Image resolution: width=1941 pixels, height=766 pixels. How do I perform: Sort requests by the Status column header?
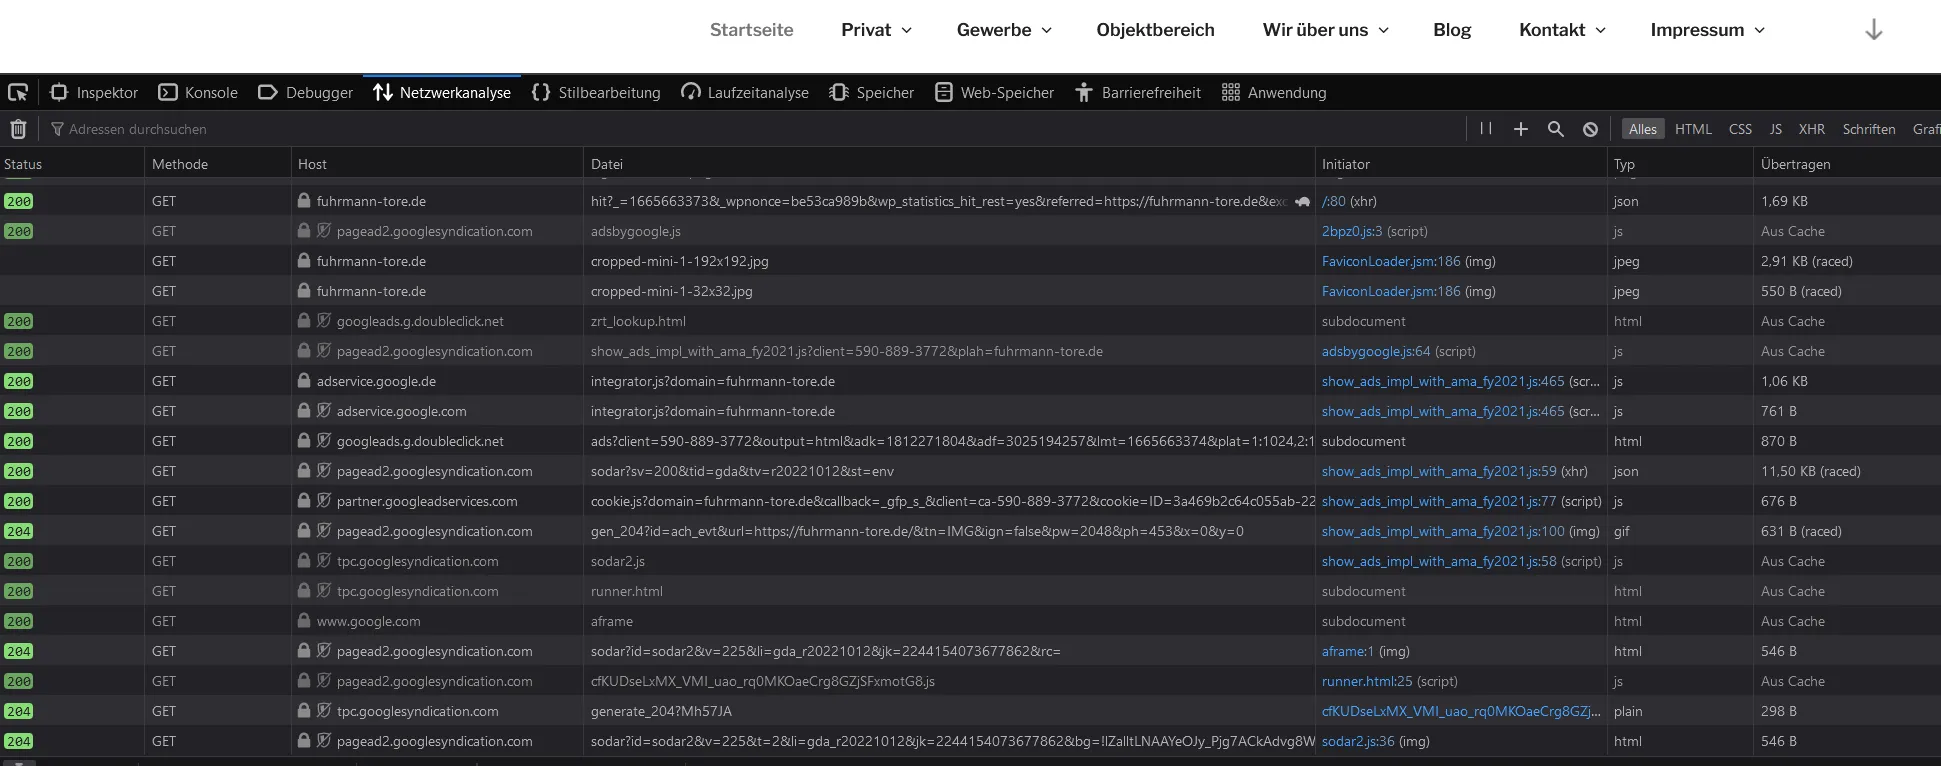pyautogui.click(x=73, y=164)
